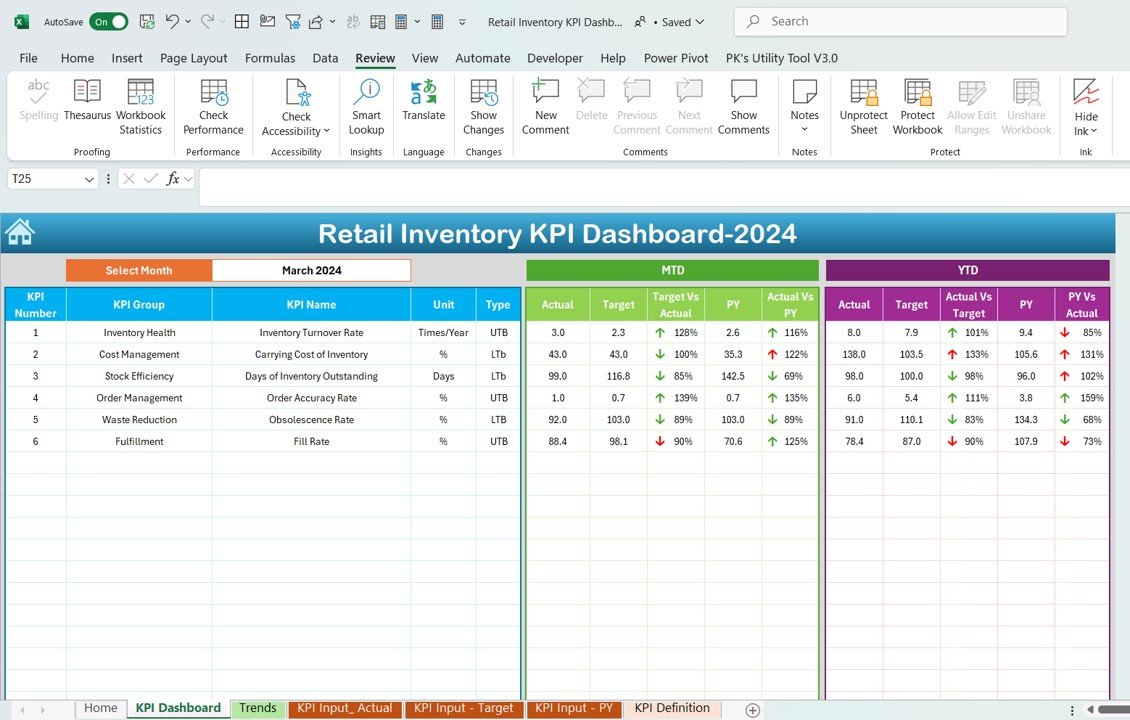Screen dimensions: 1130x720
Task: Click the sheet tab options dots
Action: pyautogui.click(x=1072, y=710)
